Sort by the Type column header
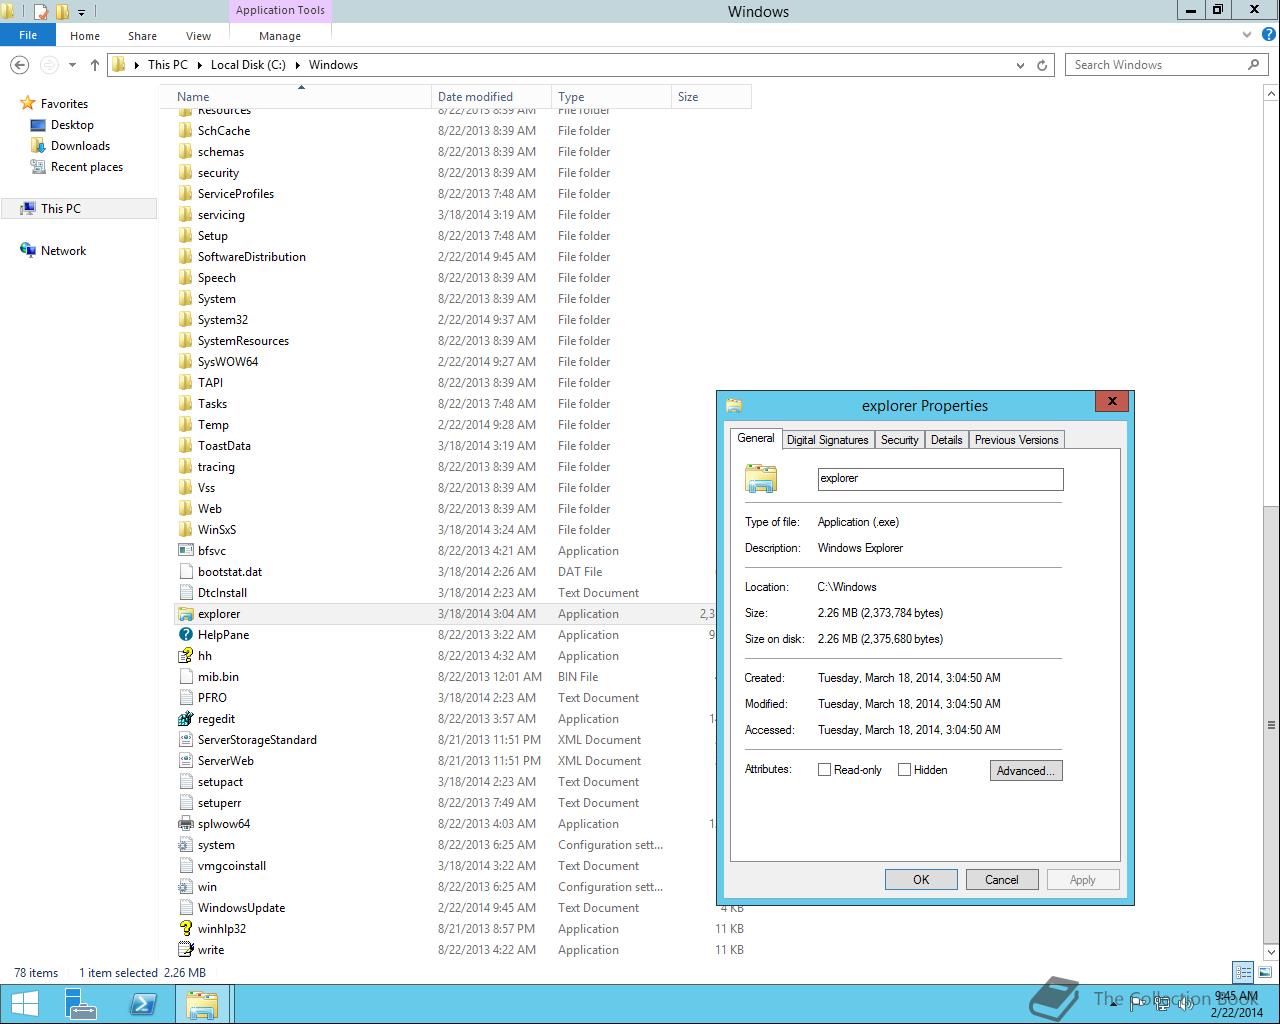Viewport: 1280px width, 1024px height. (611, 97)
